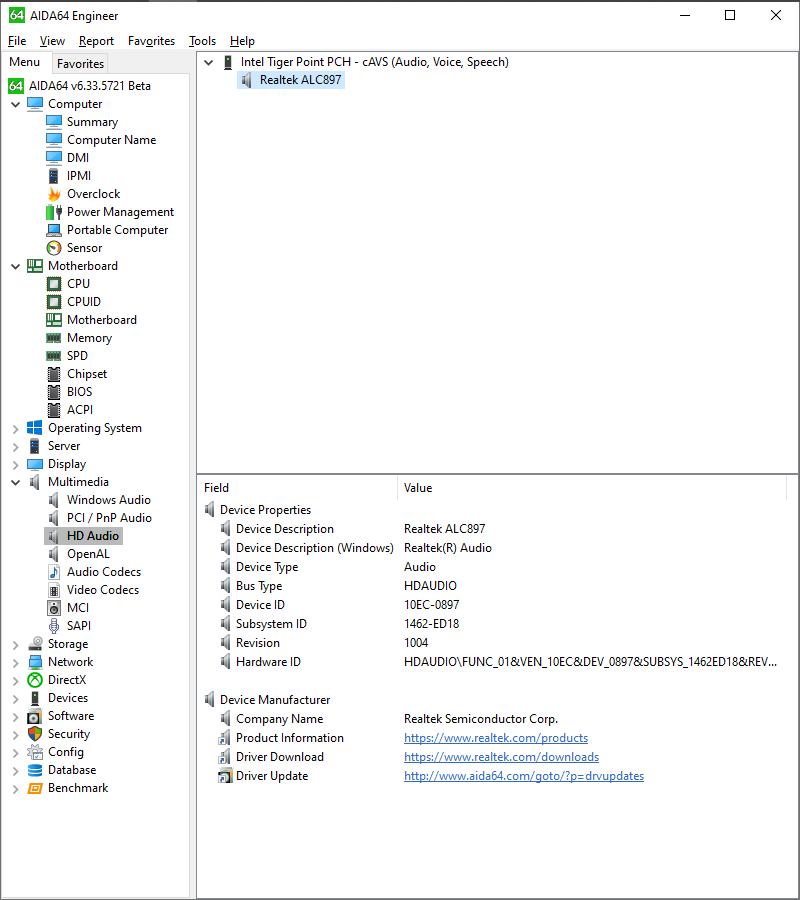
Task: Open the Report menu
Action: (x=96, y=41)
